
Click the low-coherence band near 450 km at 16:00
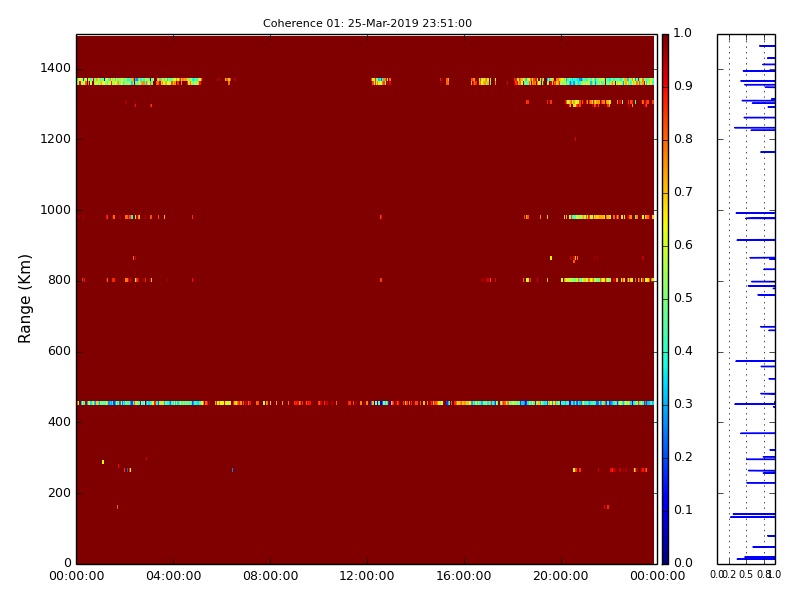pos(464,403)
